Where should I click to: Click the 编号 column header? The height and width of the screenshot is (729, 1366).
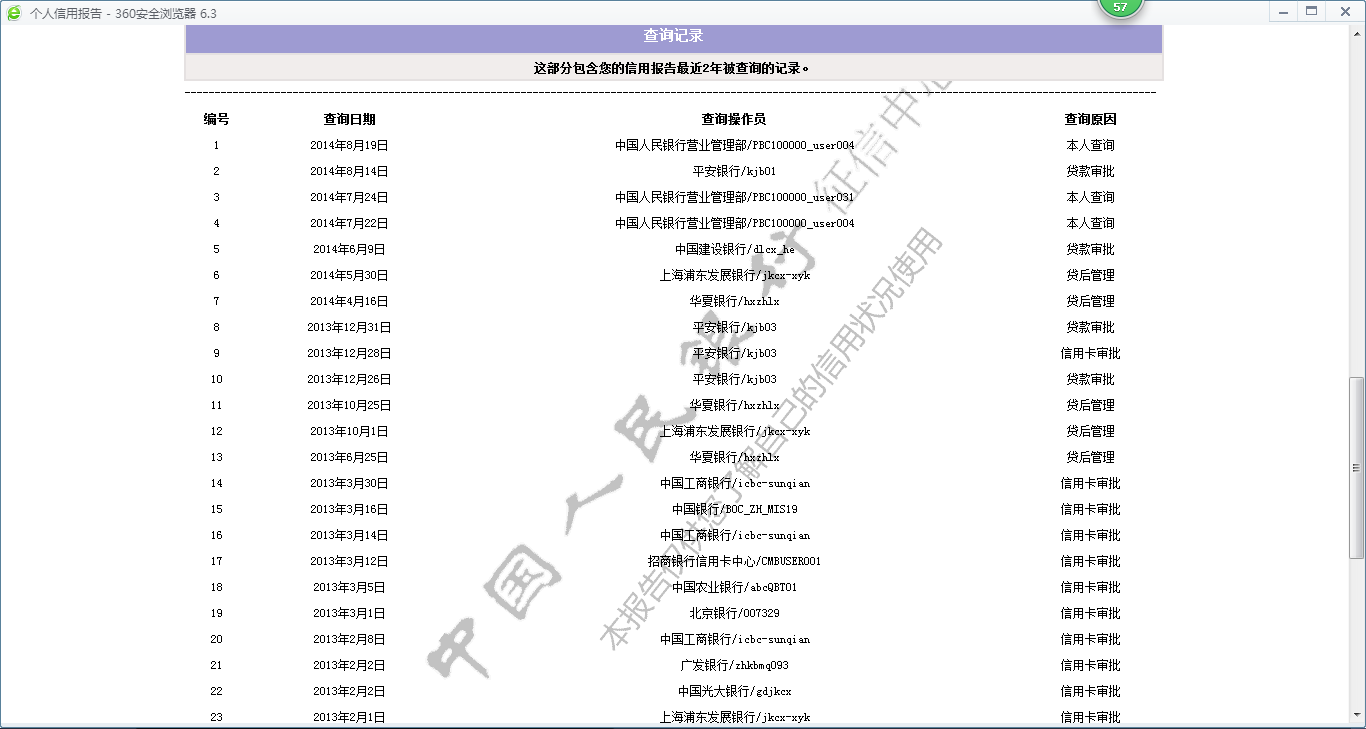click(x=216, y=119)
